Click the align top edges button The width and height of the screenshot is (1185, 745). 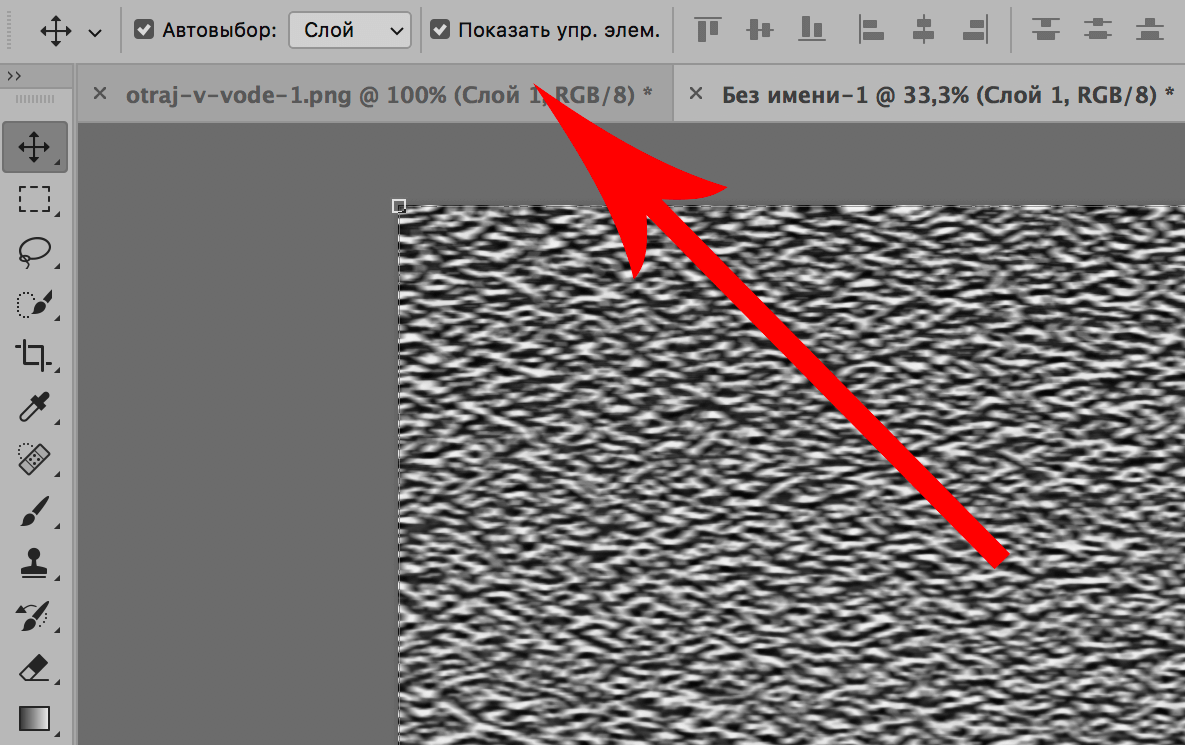click(708, 30)
